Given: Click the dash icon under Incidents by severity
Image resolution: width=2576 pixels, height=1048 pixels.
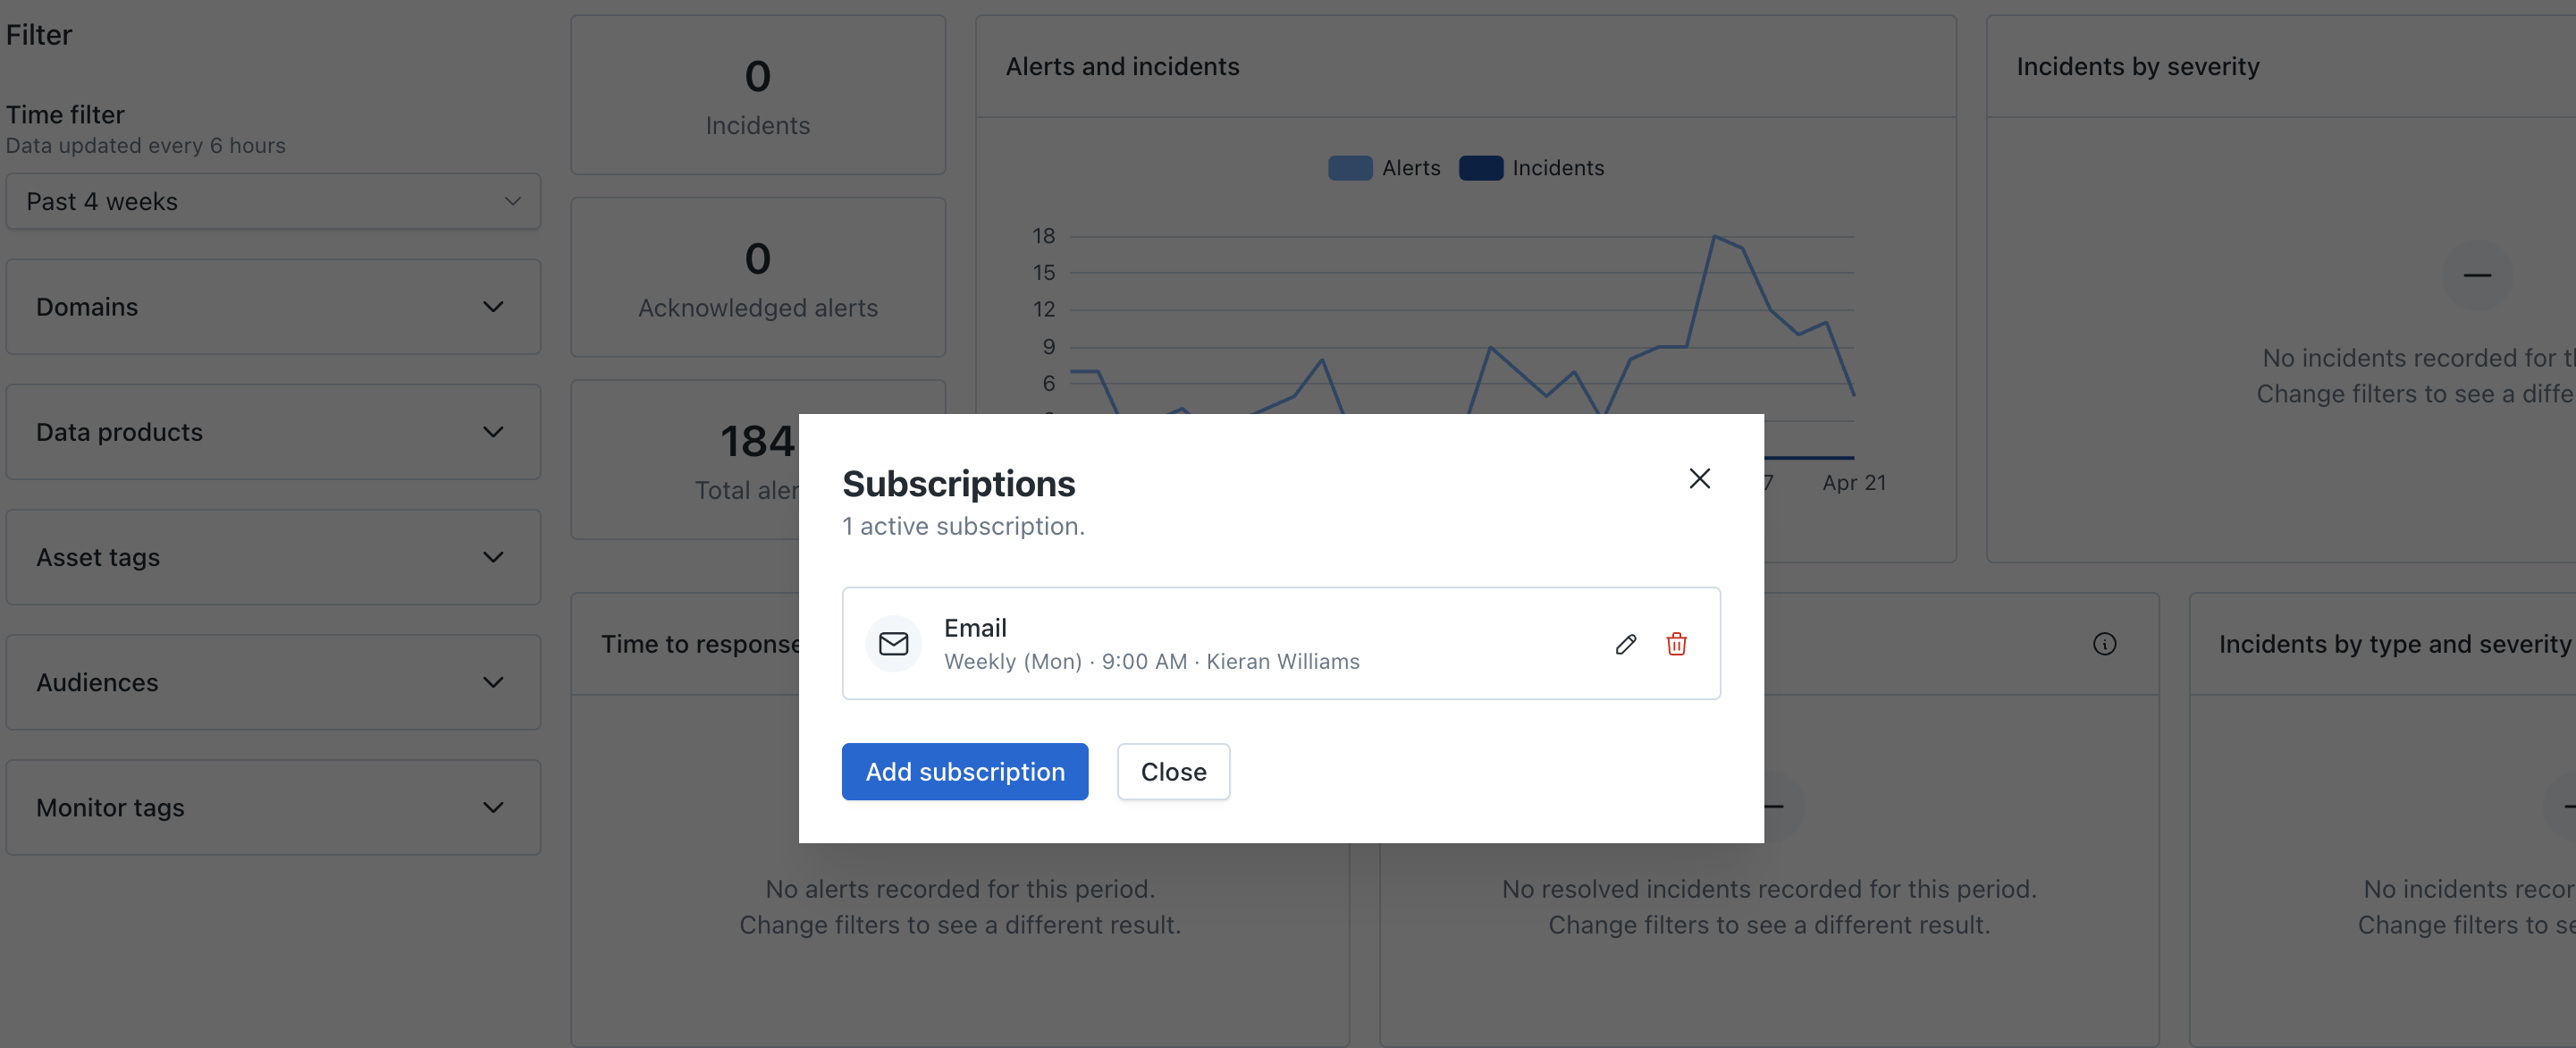Looking at the screenshot, I should tap(2476, 275).
